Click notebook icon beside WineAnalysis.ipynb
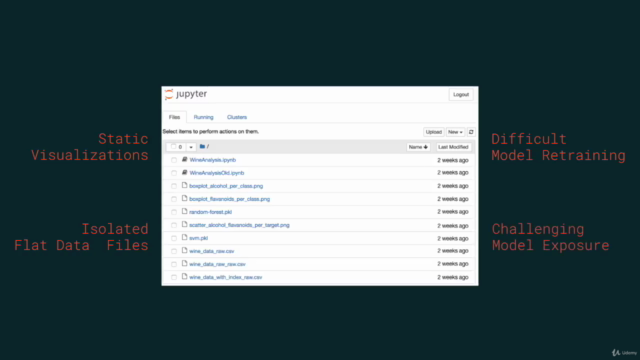Image resolution: width=640 pixels, height=360 pixels. (x=184, y=160)
